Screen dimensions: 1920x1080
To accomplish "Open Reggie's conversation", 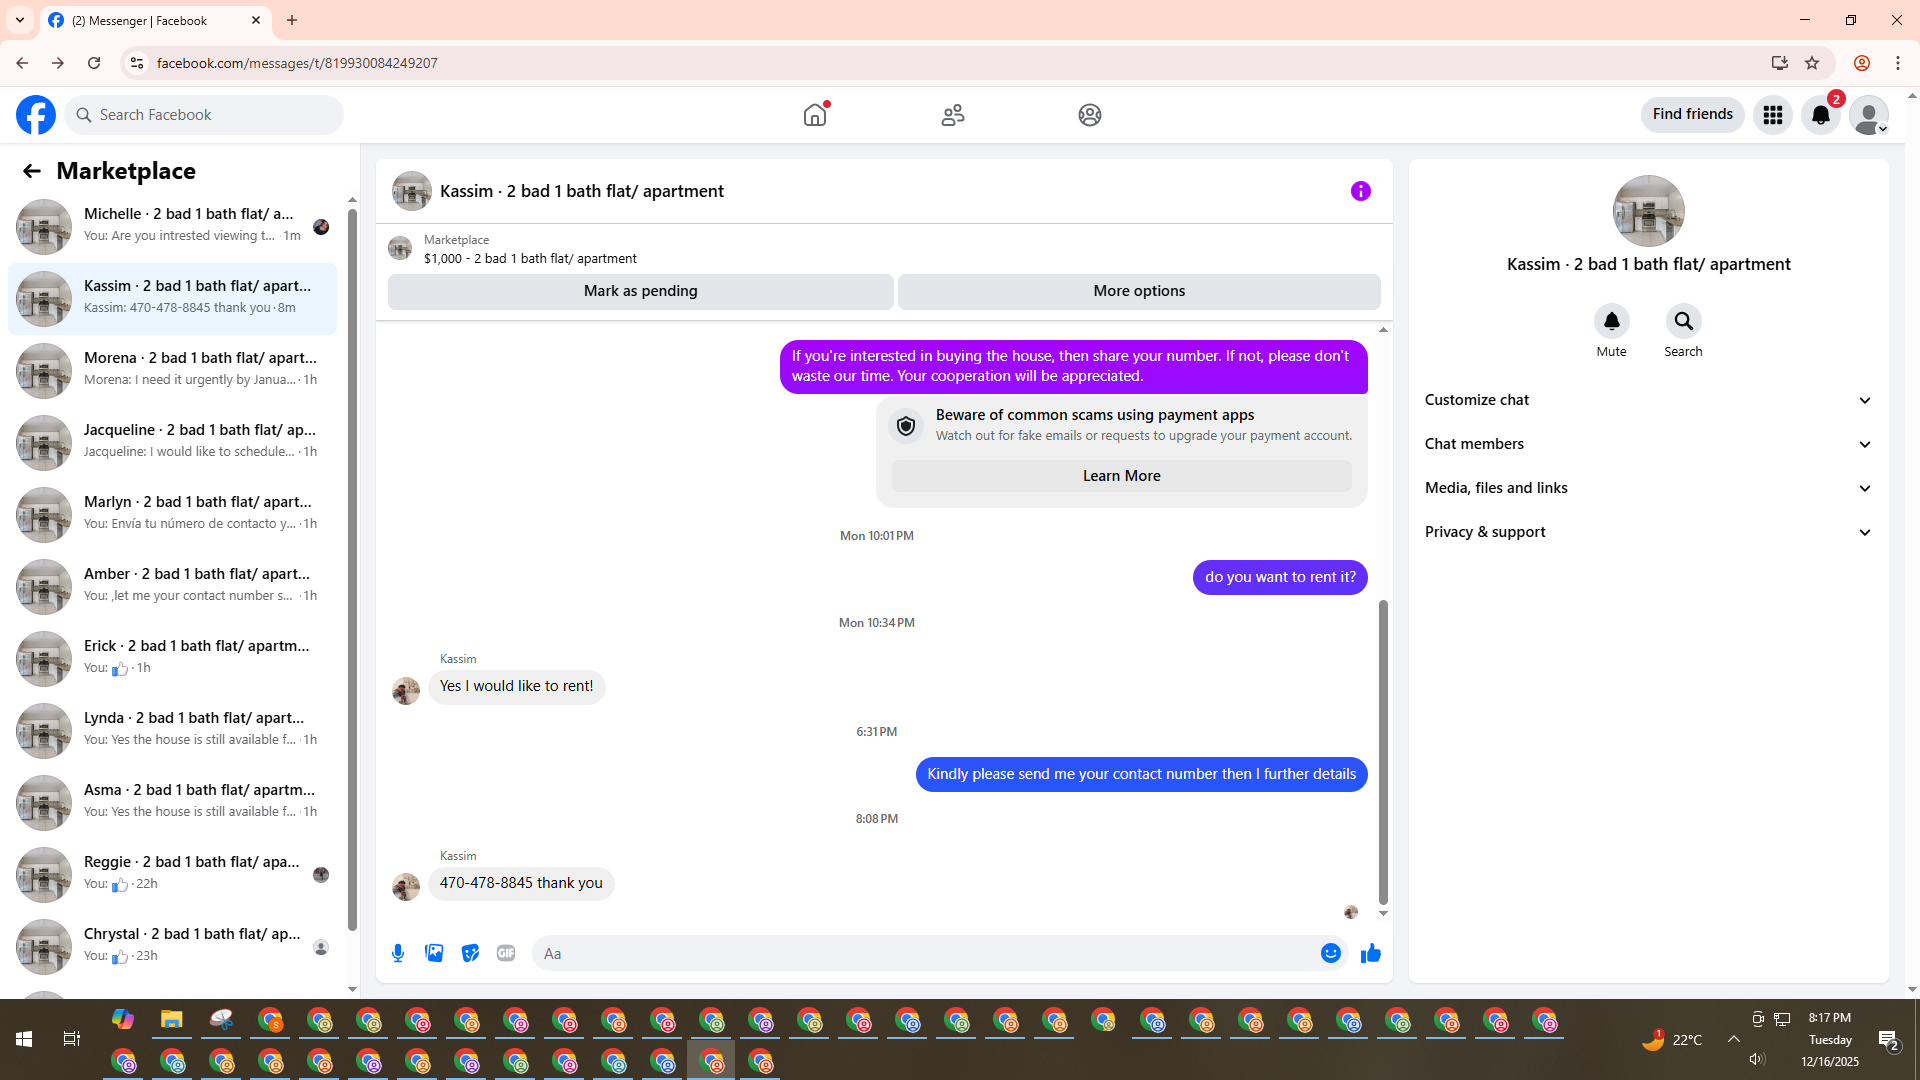I will (x=172, y=875).
